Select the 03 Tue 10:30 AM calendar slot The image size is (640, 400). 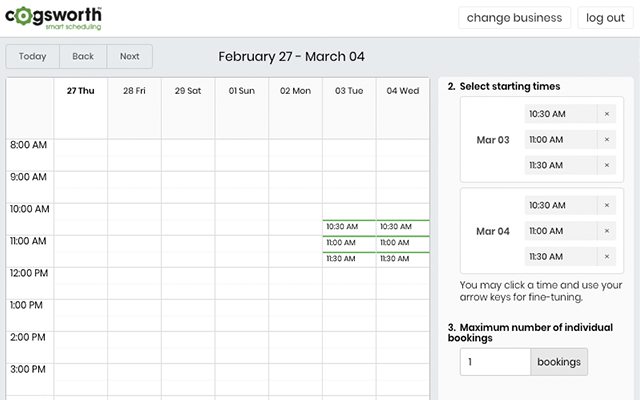pos(349,227)
